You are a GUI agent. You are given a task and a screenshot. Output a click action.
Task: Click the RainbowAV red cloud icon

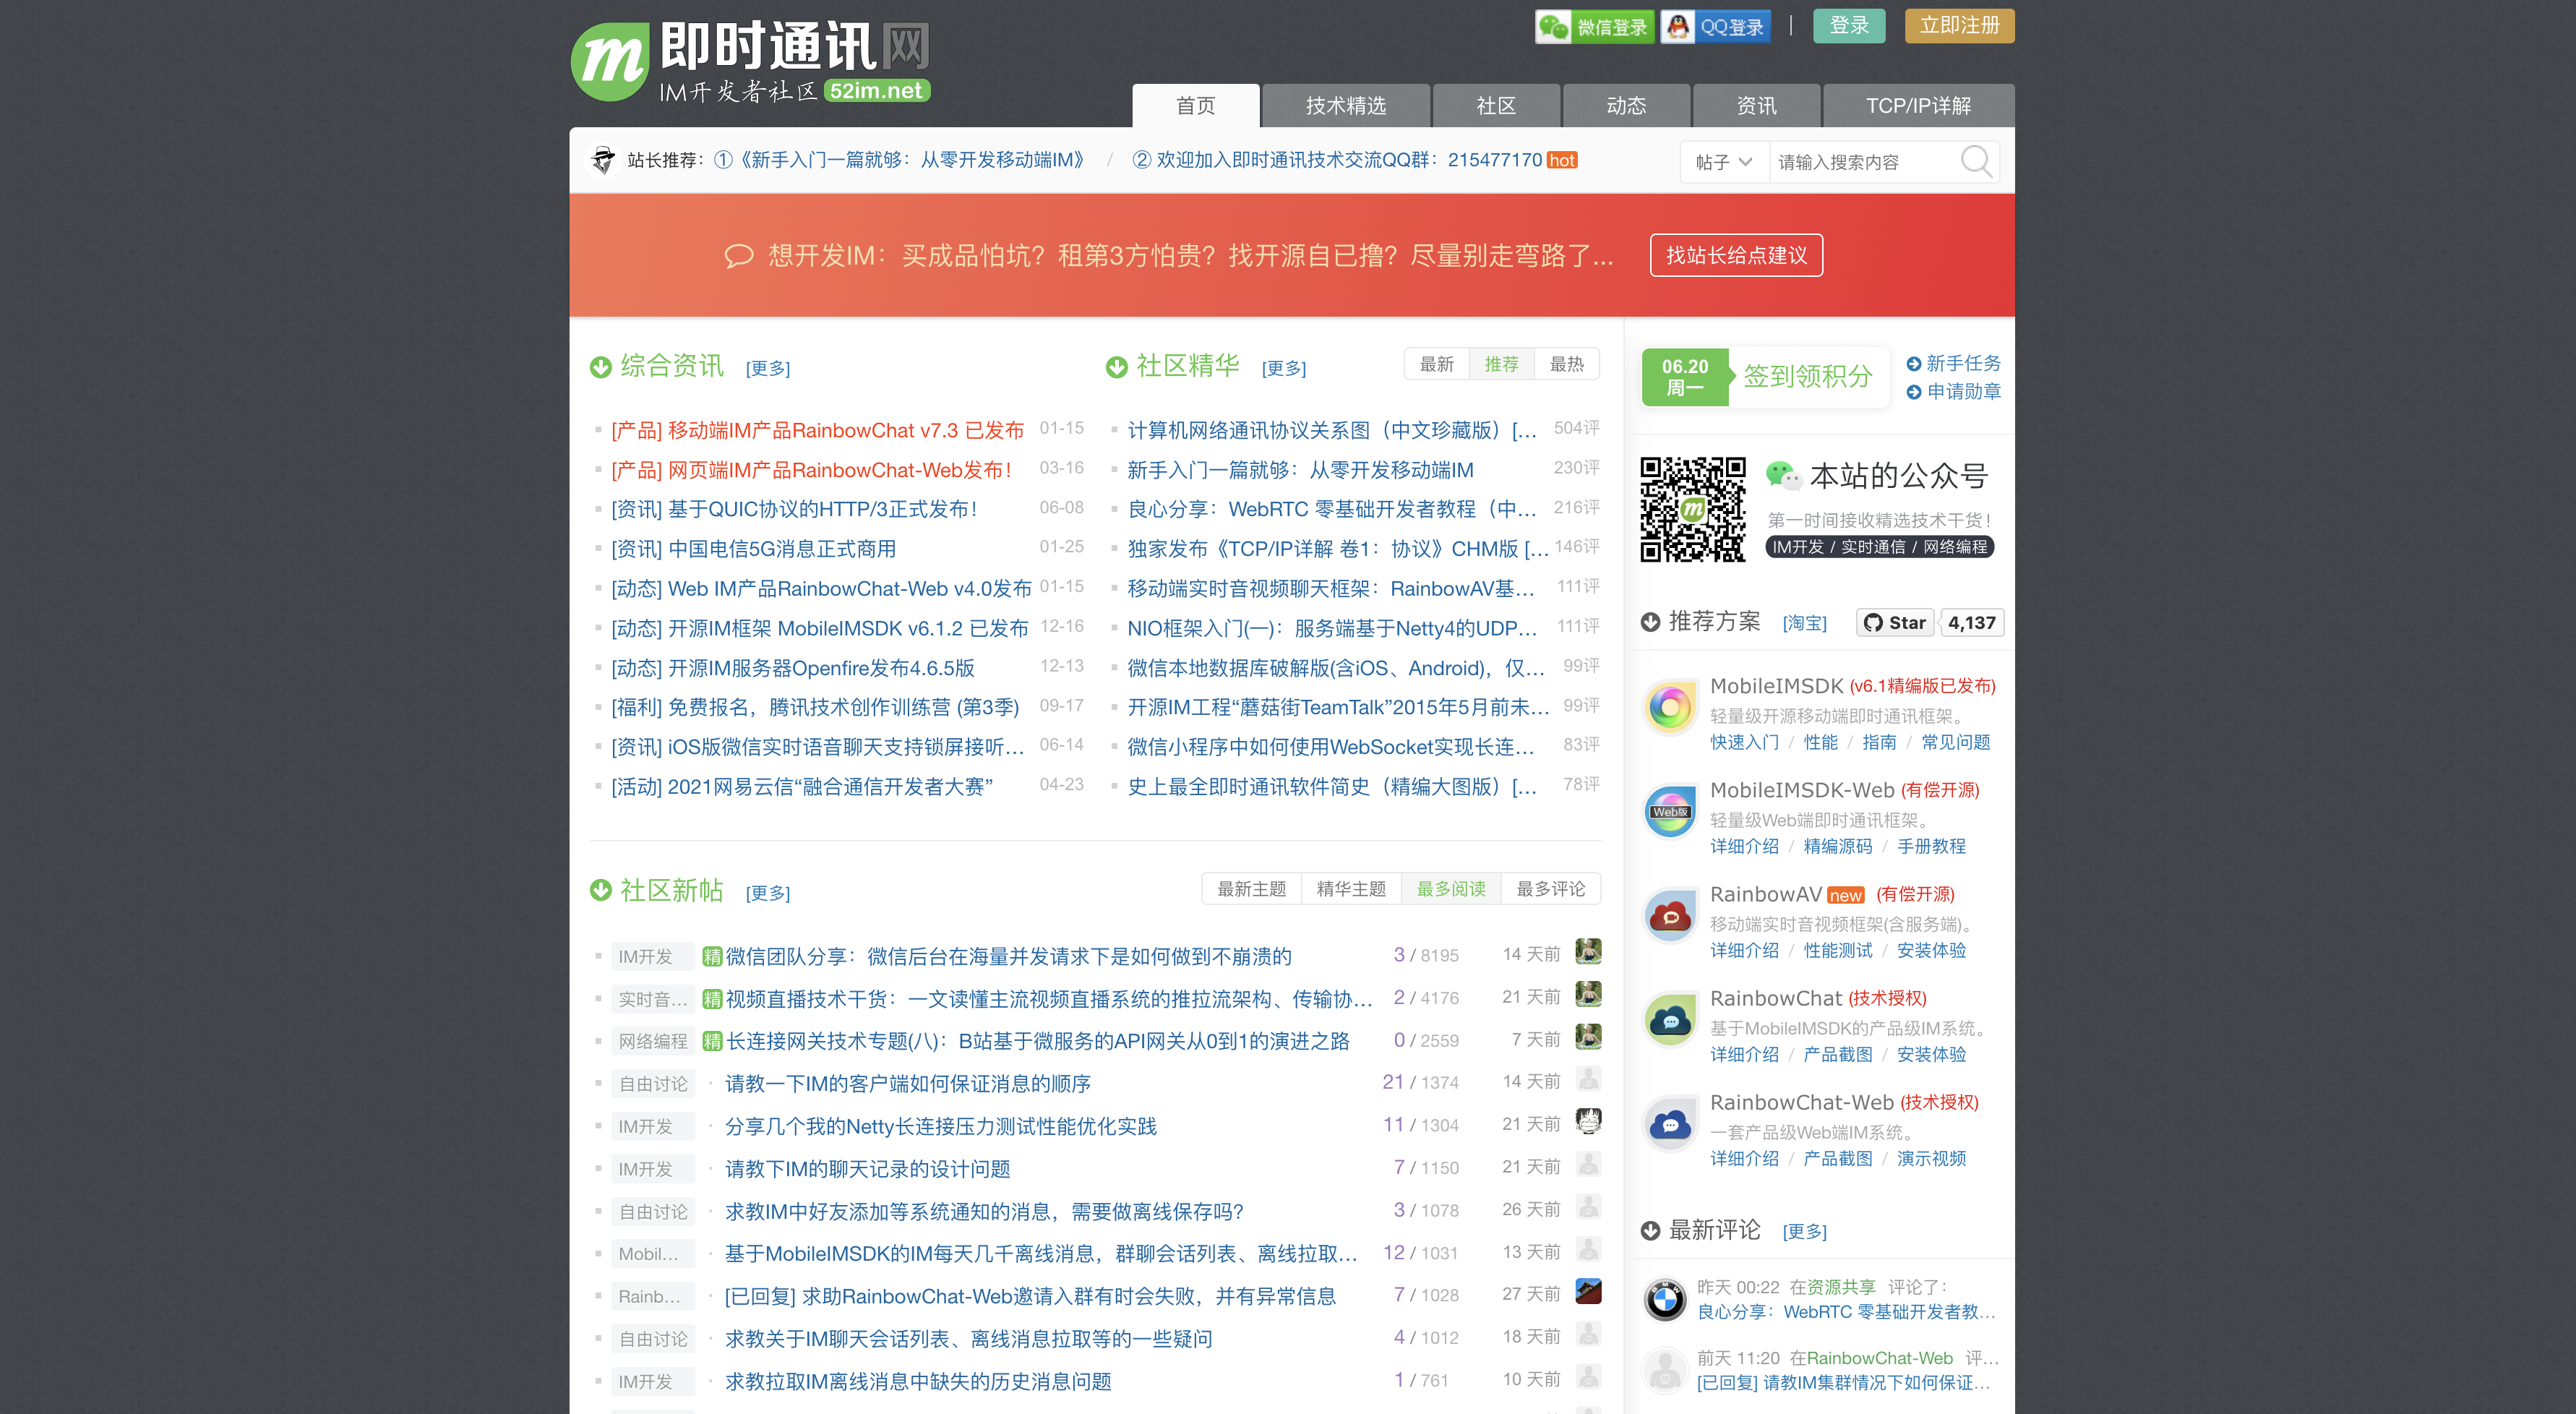(x=1670, y=916)
